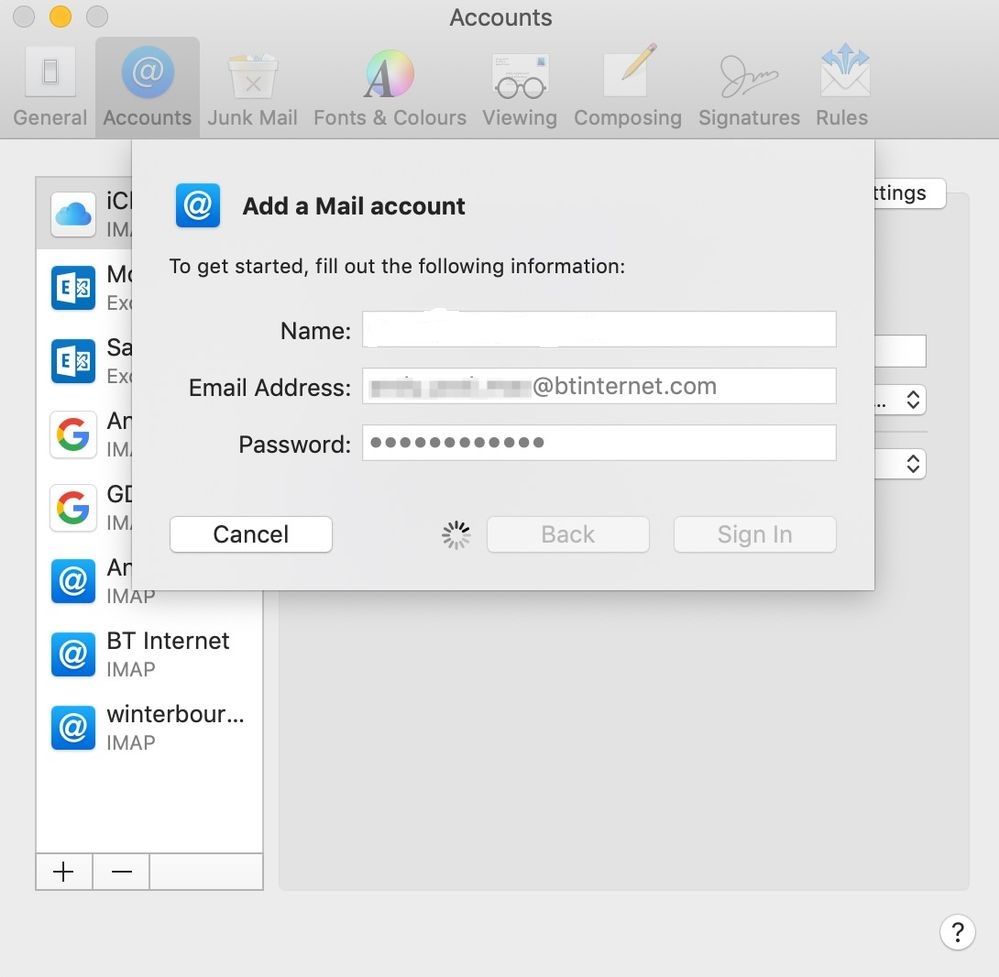Select the Junk Mail preferences icon
The image size is (999, 977).
click(252, 88)
